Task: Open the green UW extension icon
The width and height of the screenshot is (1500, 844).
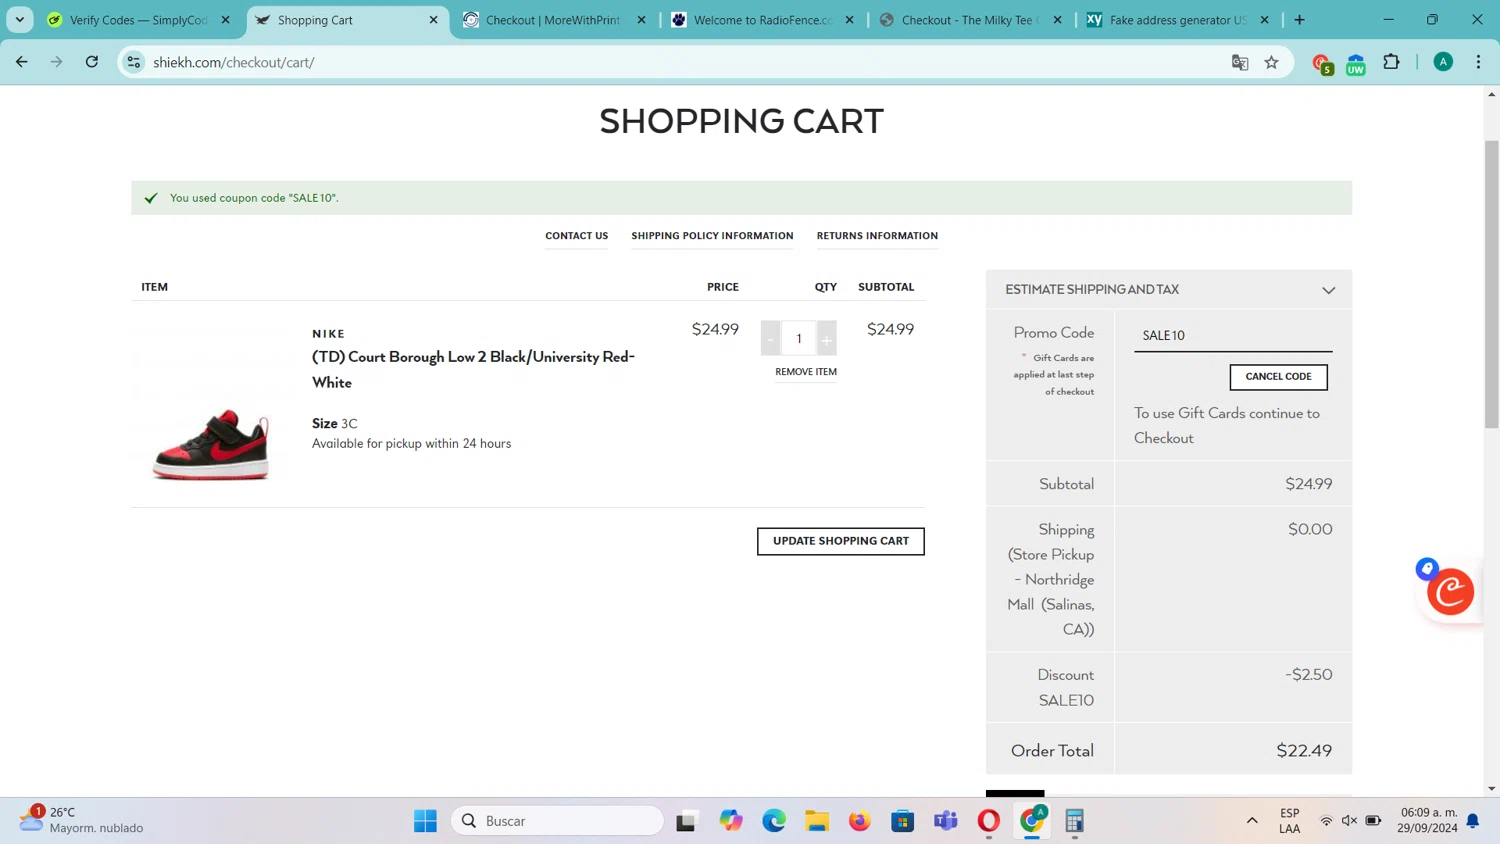Action: point(1356,64)
